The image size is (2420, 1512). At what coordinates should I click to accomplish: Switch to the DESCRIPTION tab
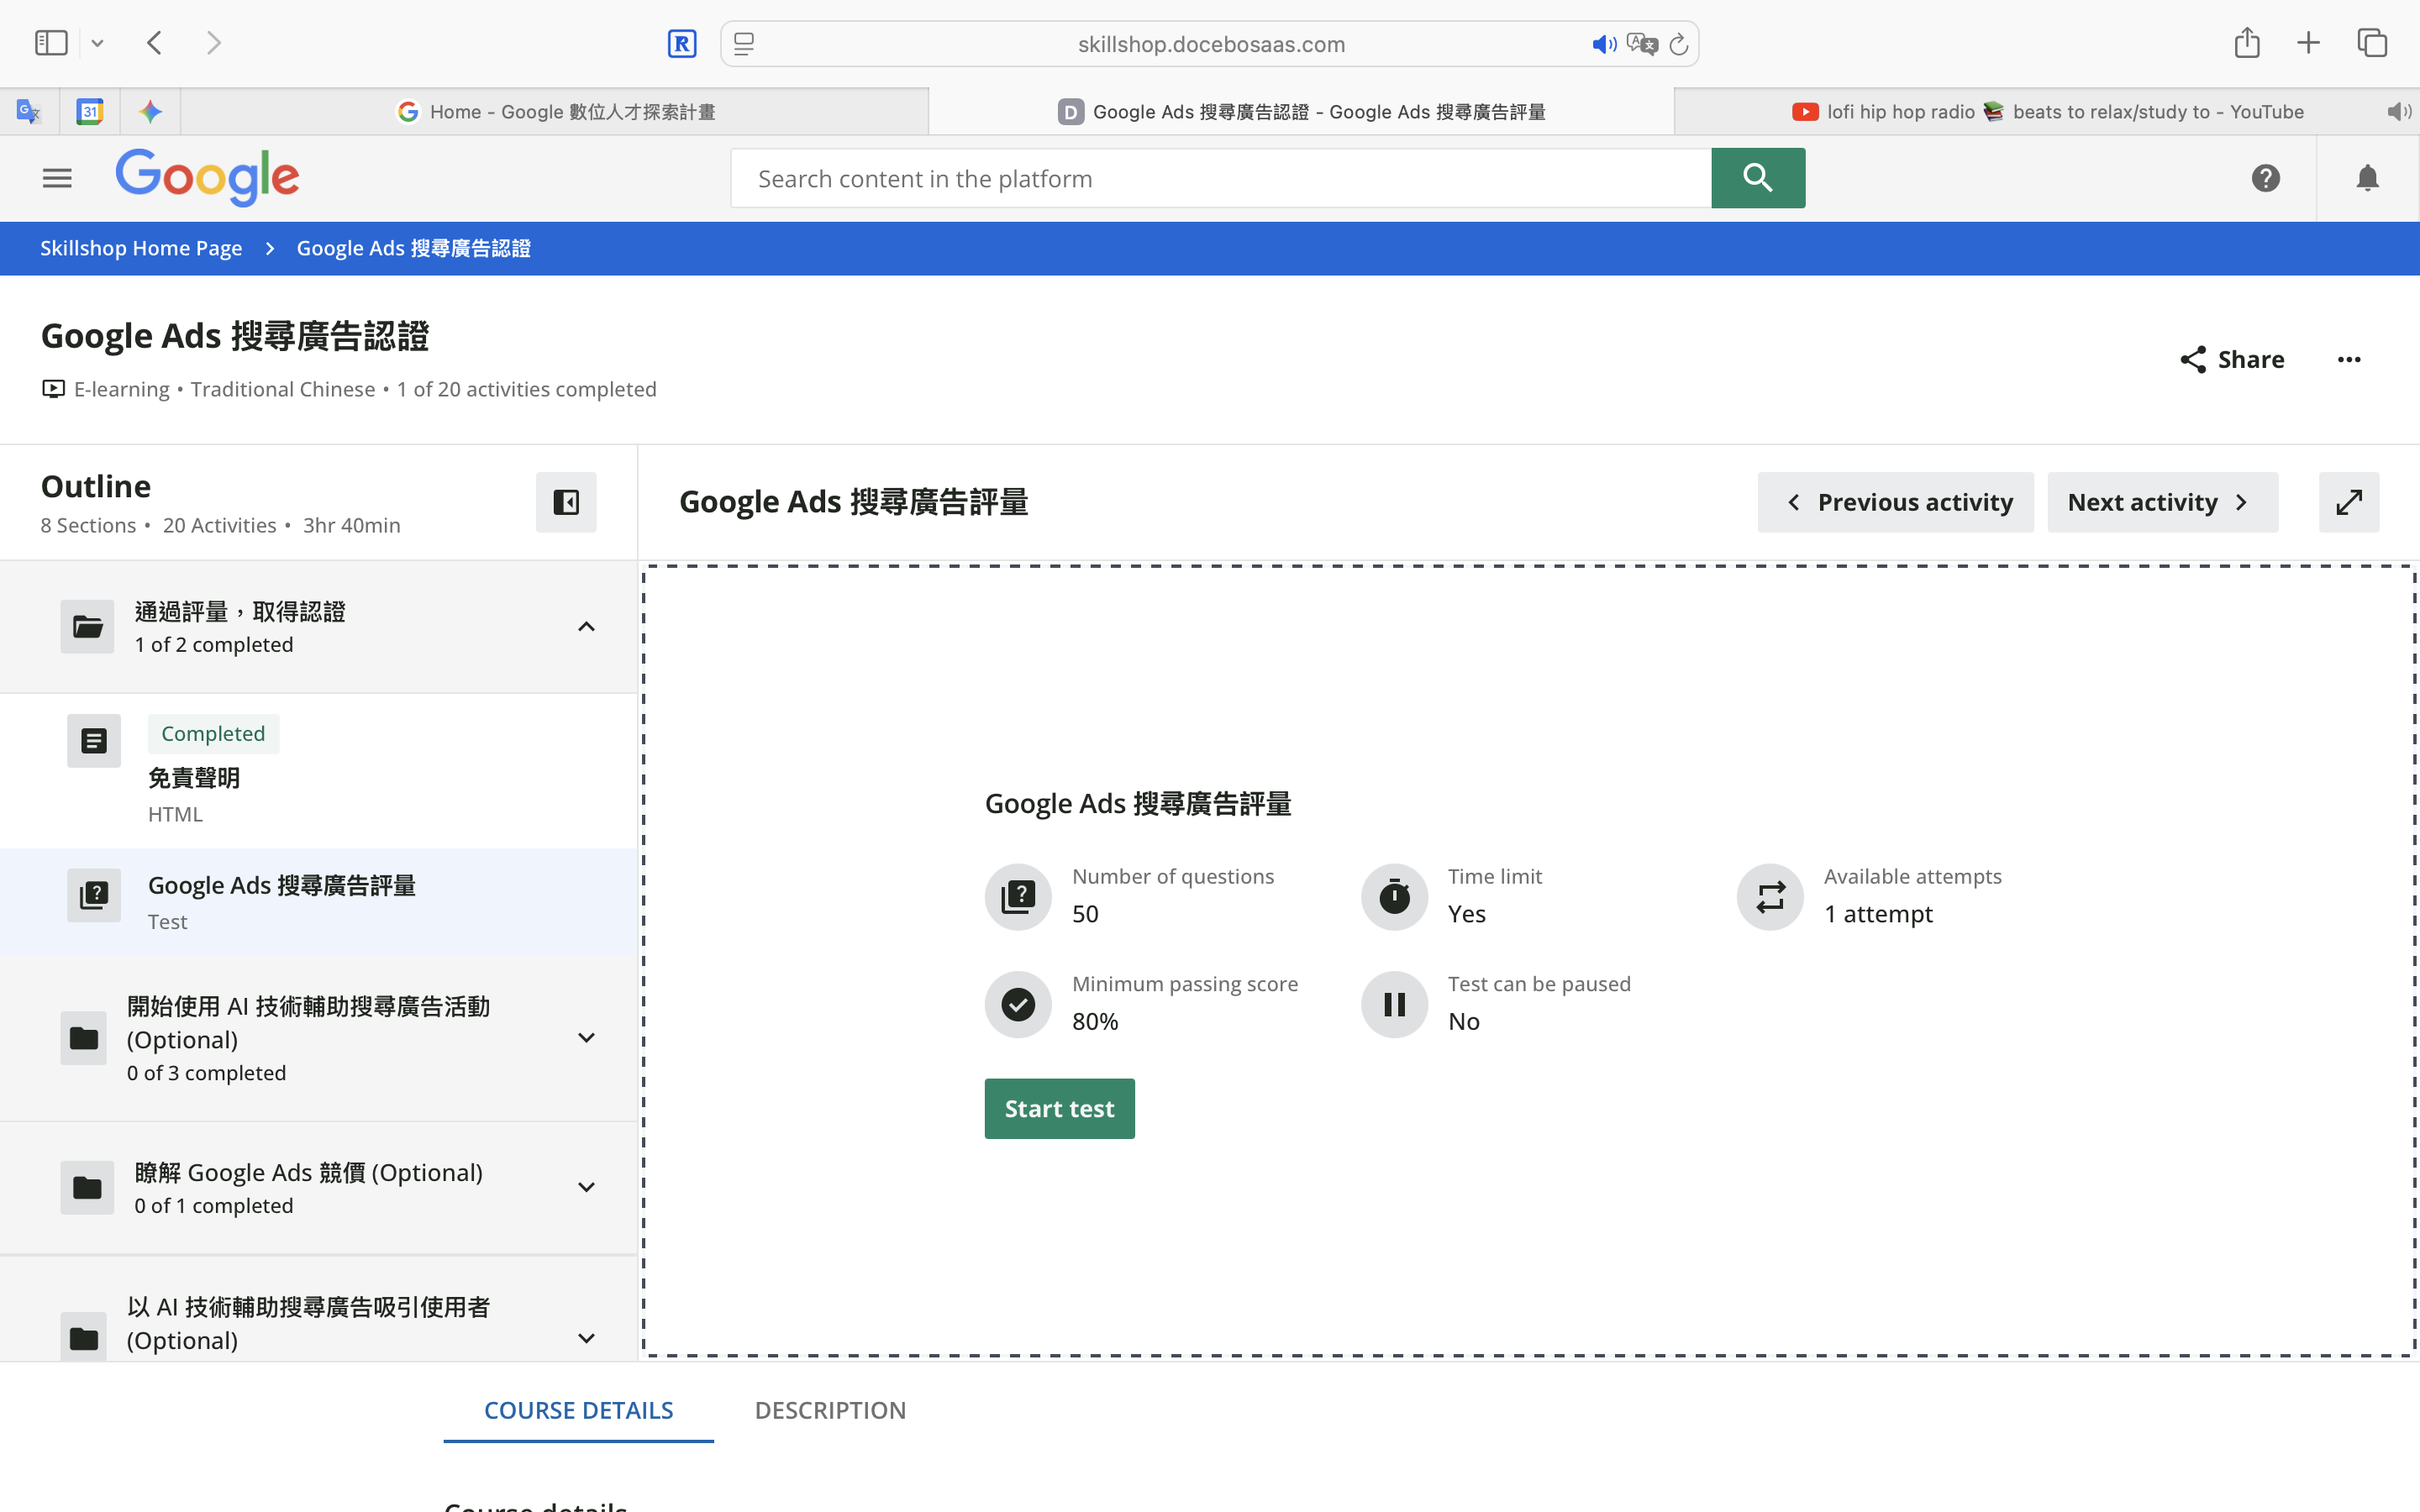pos(830,1410)
